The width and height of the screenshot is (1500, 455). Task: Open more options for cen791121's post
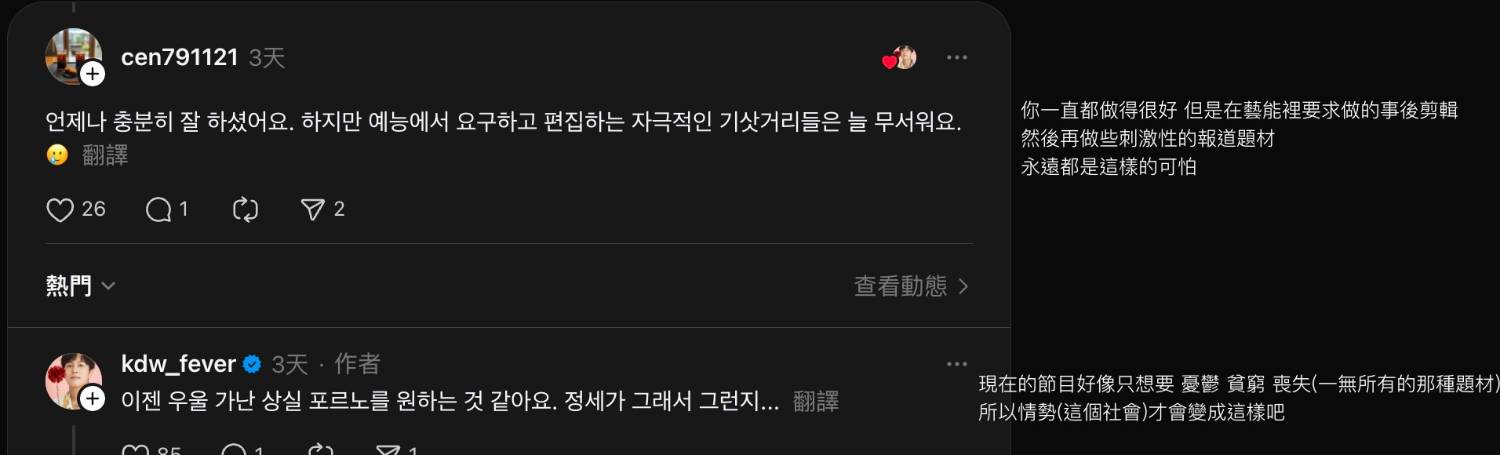[957, 57]
